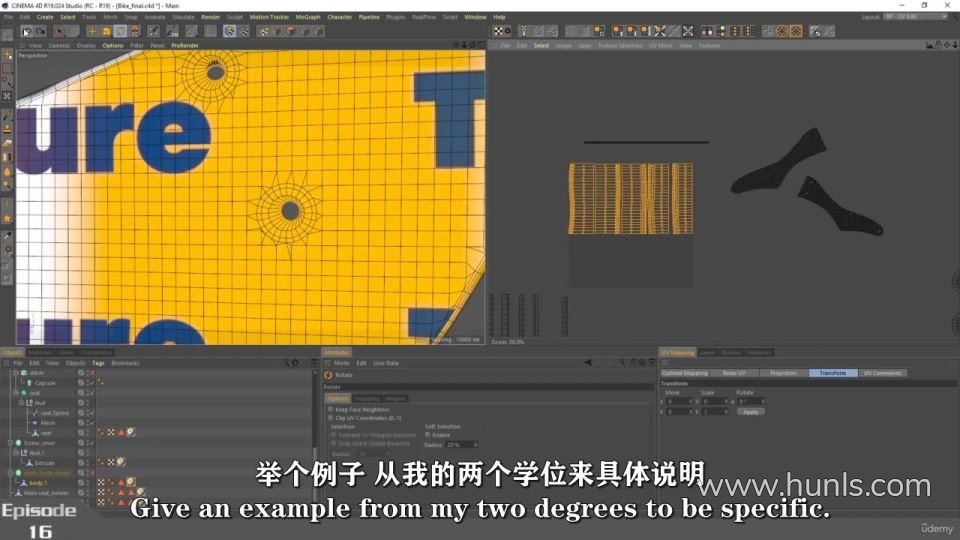Open the MoGraph menu

307,17
